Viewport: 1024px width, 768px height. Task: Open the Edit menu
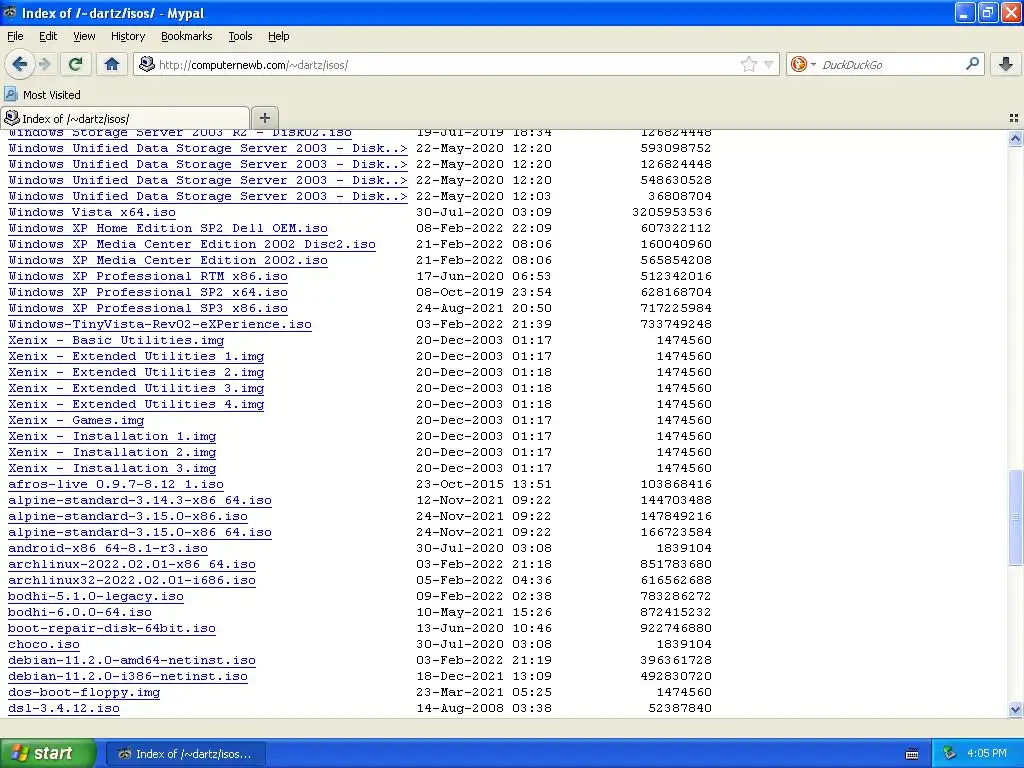(48, 36)
